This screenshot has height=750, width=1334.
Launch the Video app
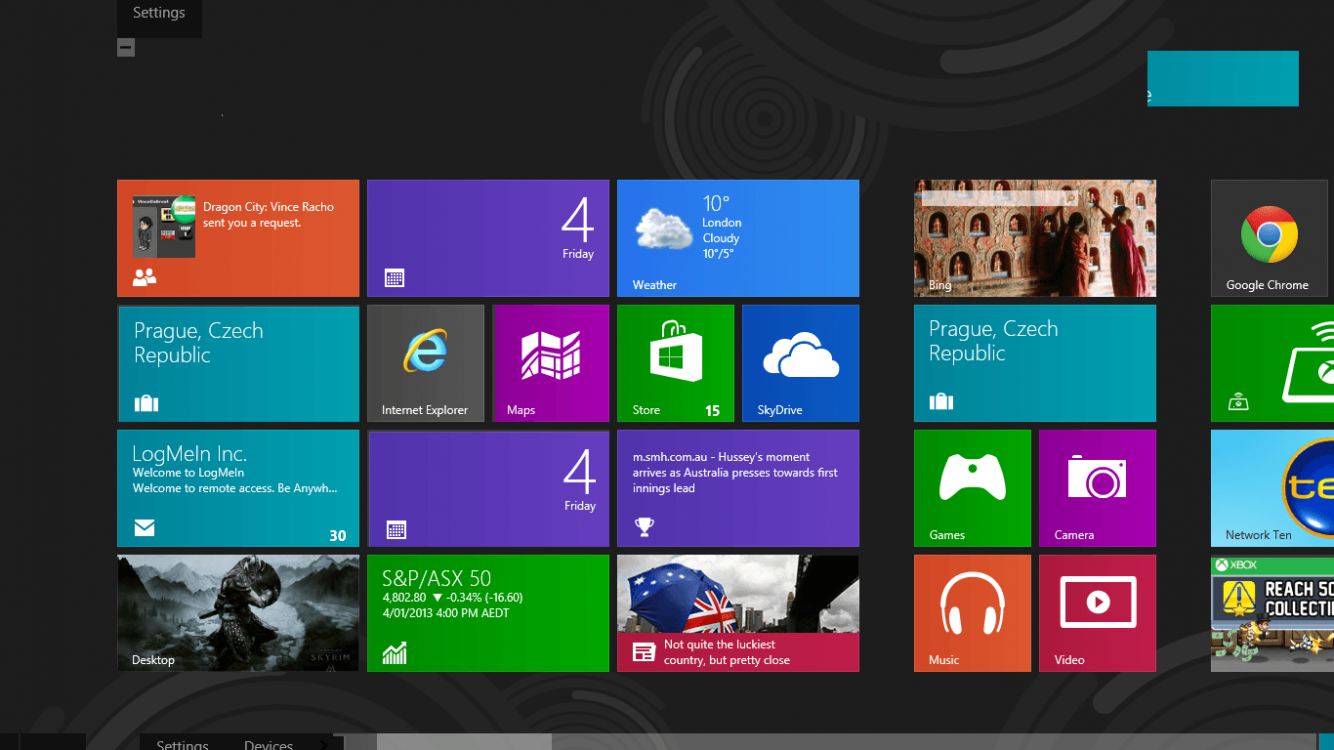pos(1097,612)
